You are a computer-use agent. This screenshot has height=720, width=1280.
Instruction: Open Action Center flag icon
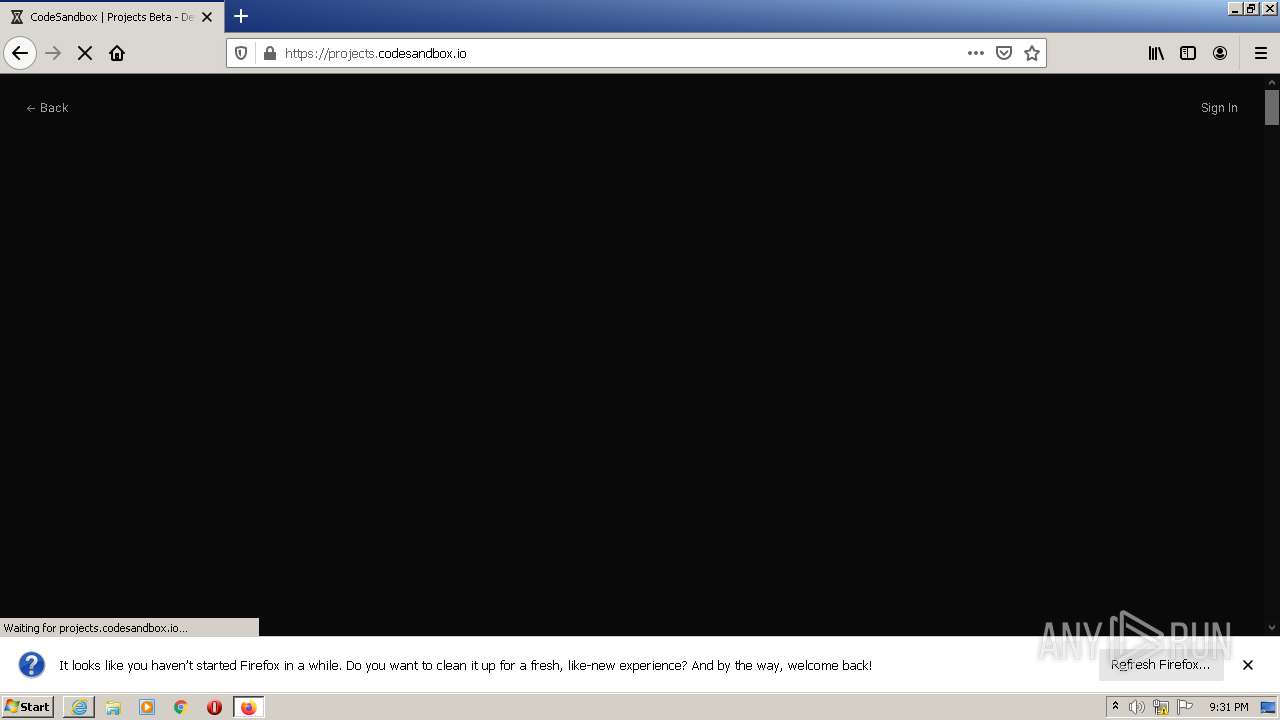pyautogui.click(x=1185, y=707)
